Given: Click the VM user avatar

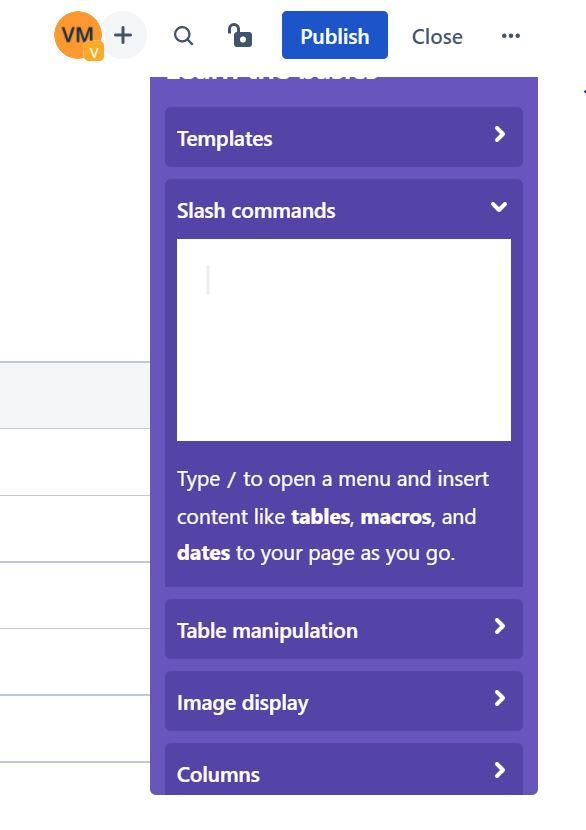Looking at the screenshot, I should pyautogui.click(x=78, y=35).
